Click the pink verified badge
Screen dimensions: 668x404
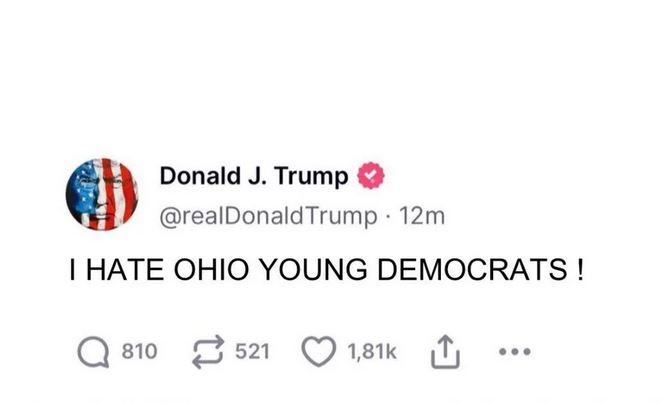(x=371, y=176)
